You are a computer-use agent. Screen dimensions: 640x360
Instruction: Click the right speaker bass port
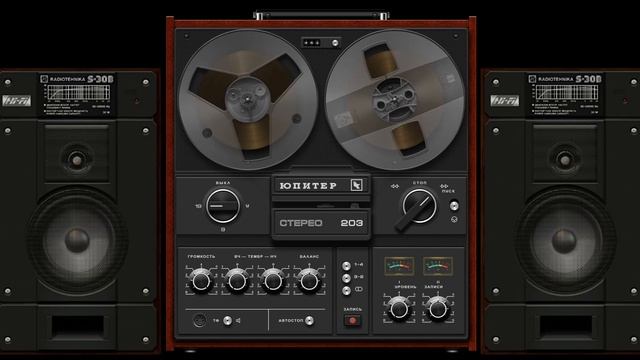[x=565, y=326]
